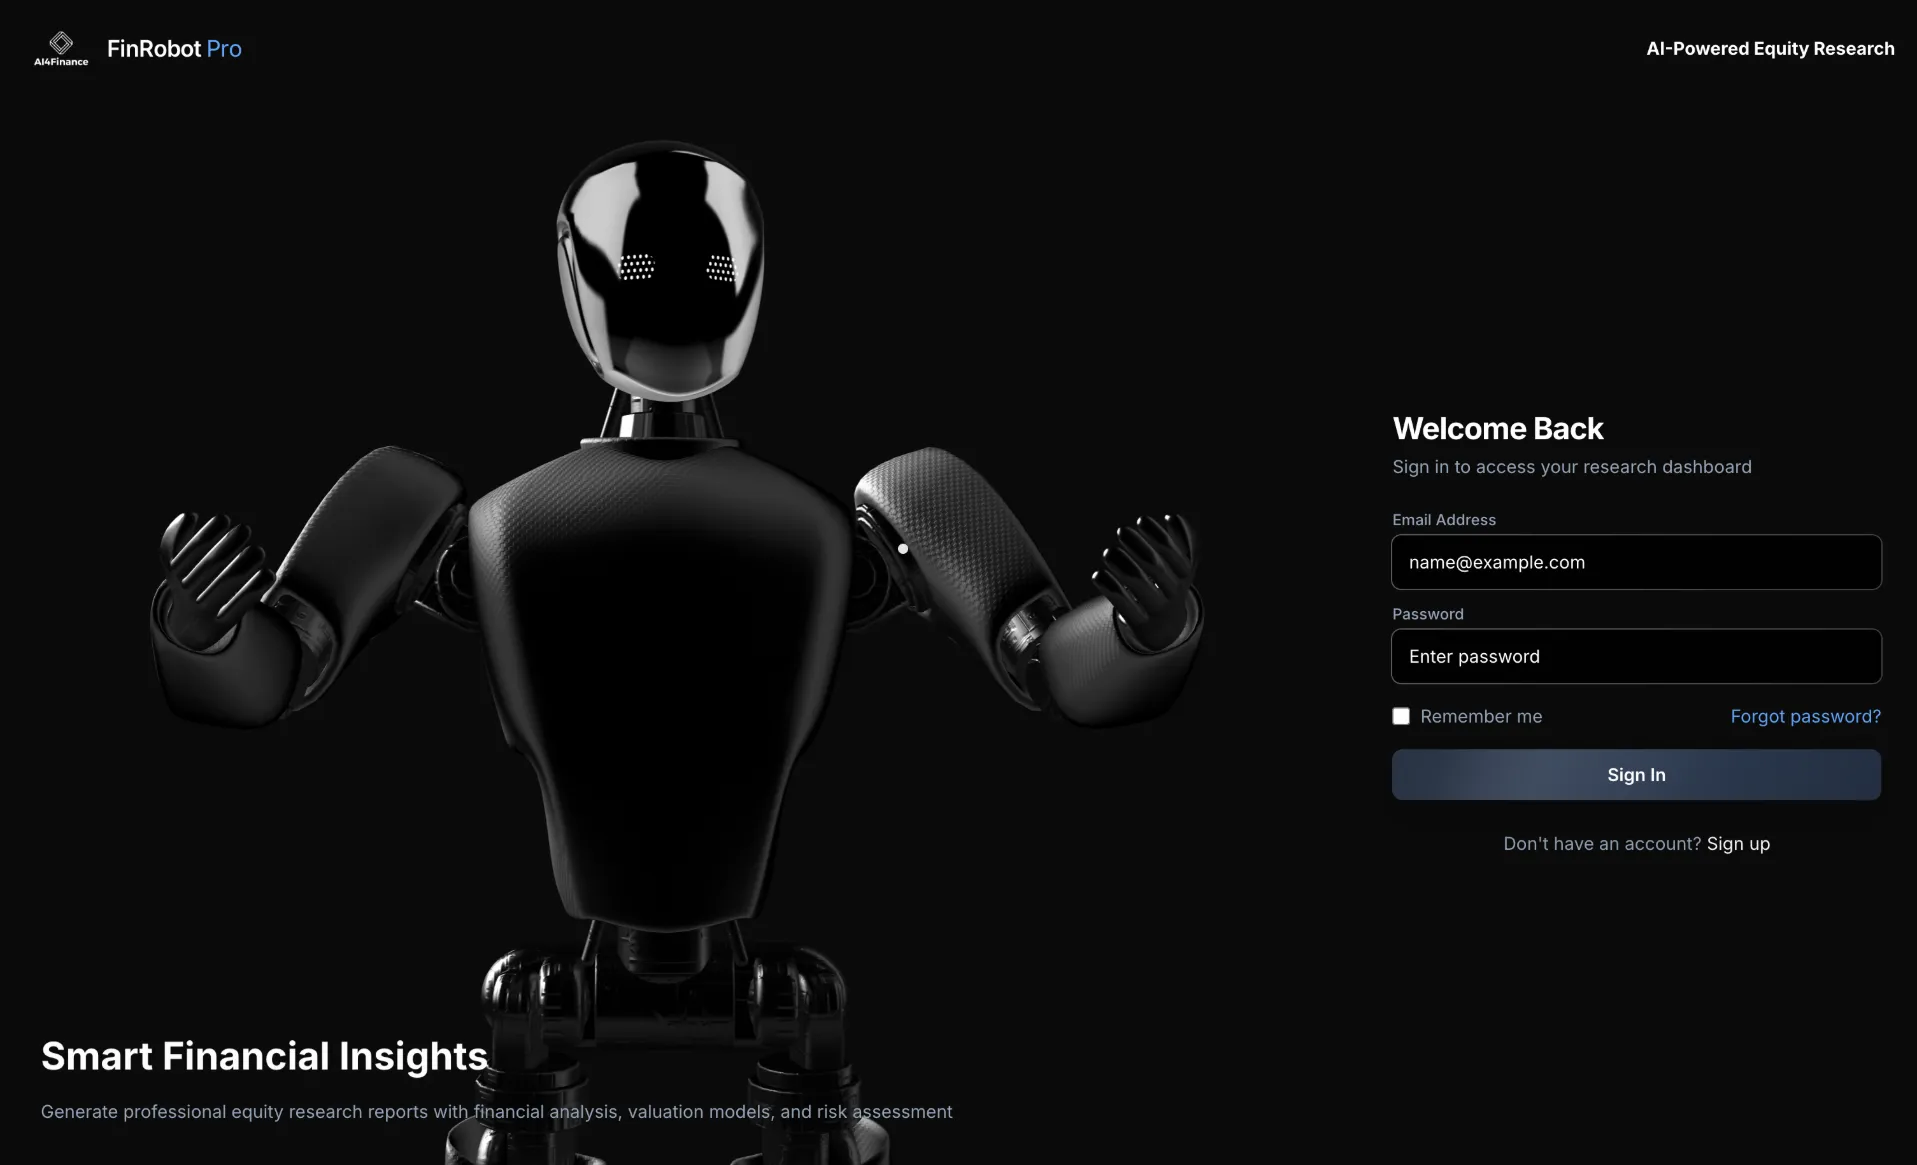
Task: Click the Remember me label text
Action: (1481, 716)
